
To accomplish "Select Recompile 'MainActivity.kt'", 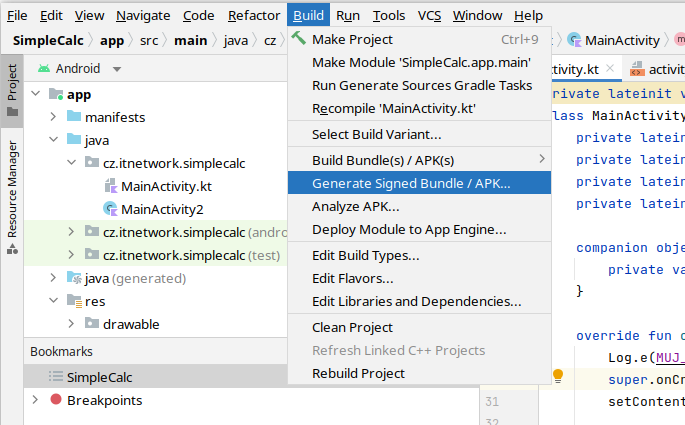I will coord(419,108).
